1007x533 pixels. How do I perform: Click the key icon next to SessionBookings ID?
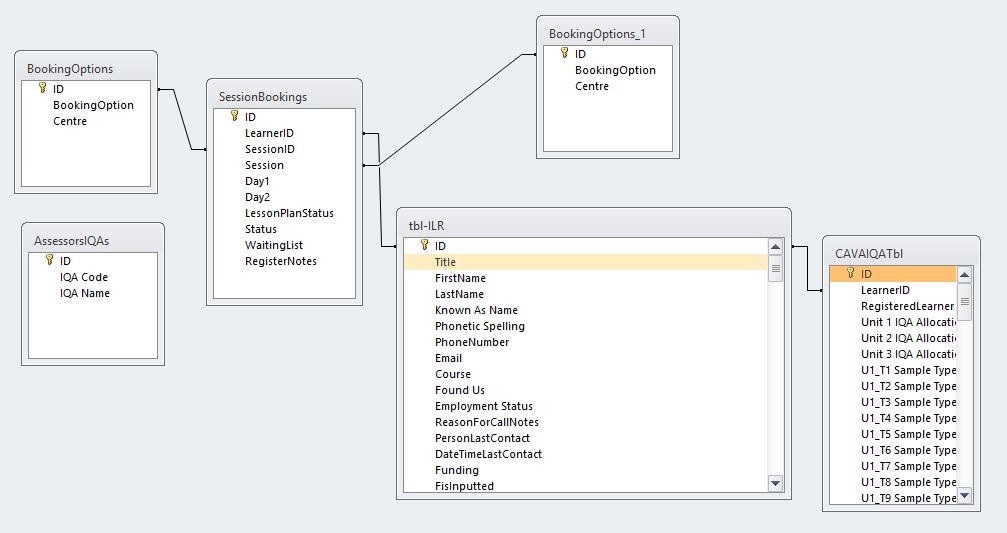click(x=234, y=116)
